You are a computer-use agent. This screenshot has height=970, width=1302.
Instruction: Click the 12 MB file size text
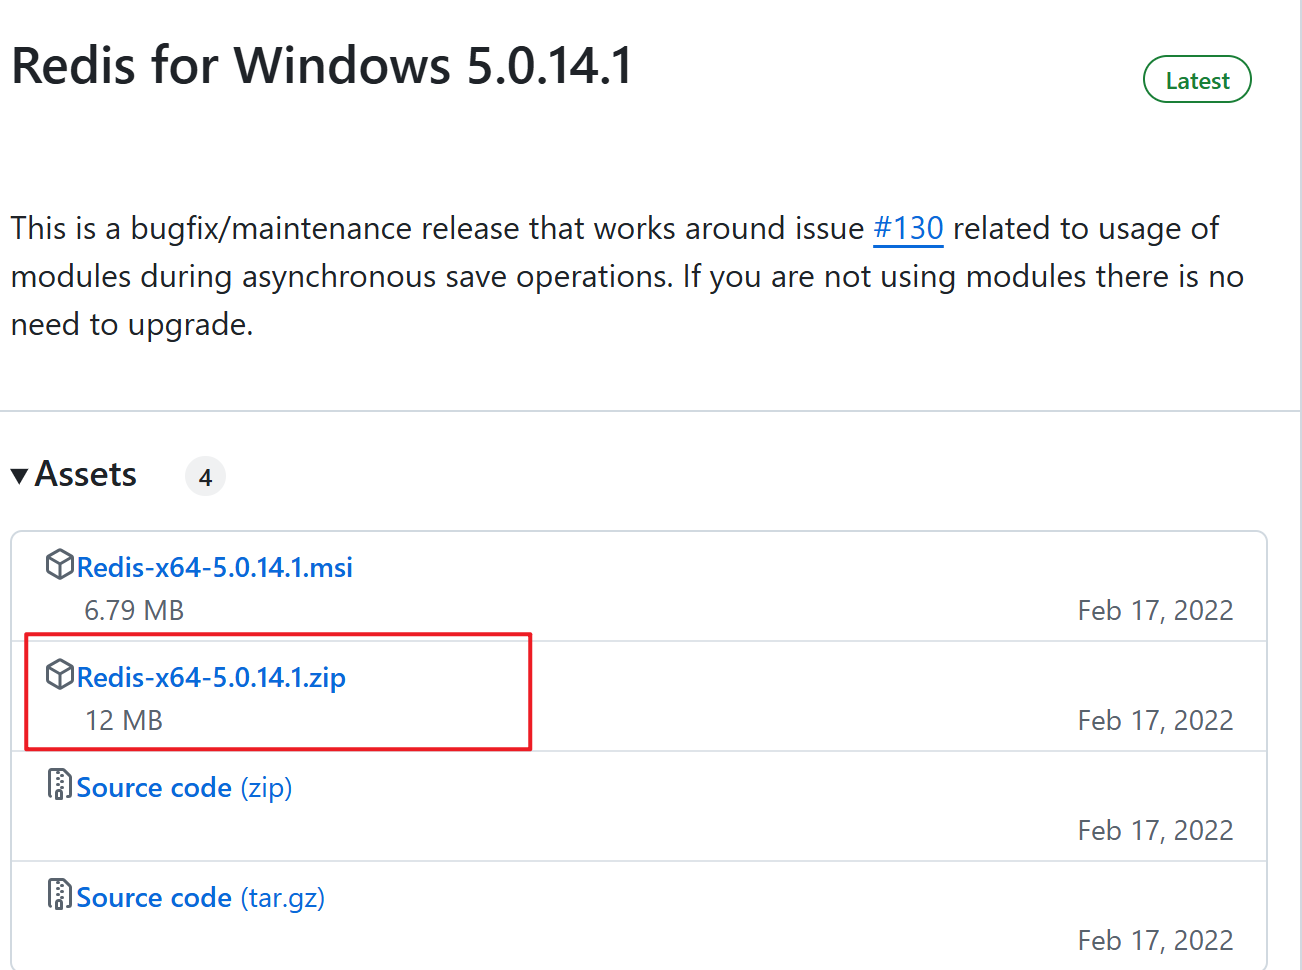(x=124, y=720)
